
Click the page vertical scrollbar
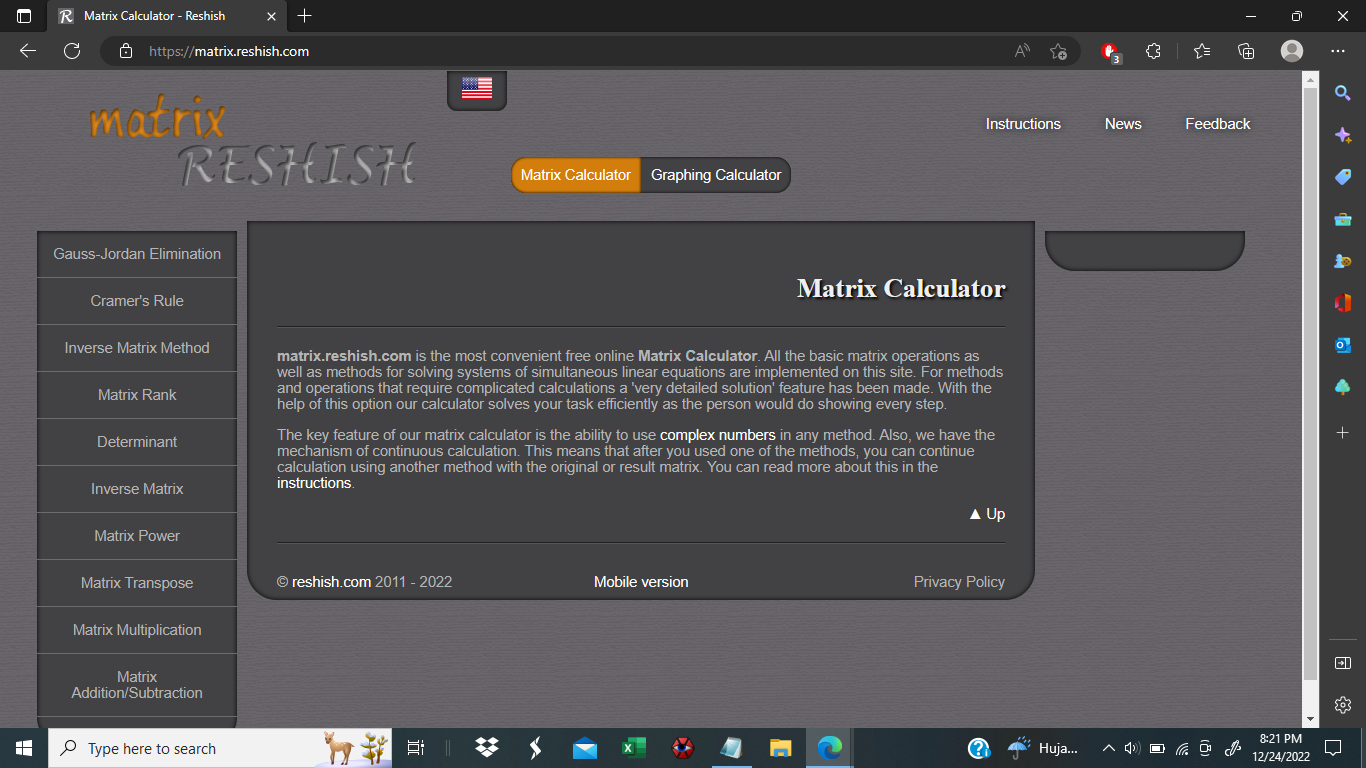coord(1311,385)
